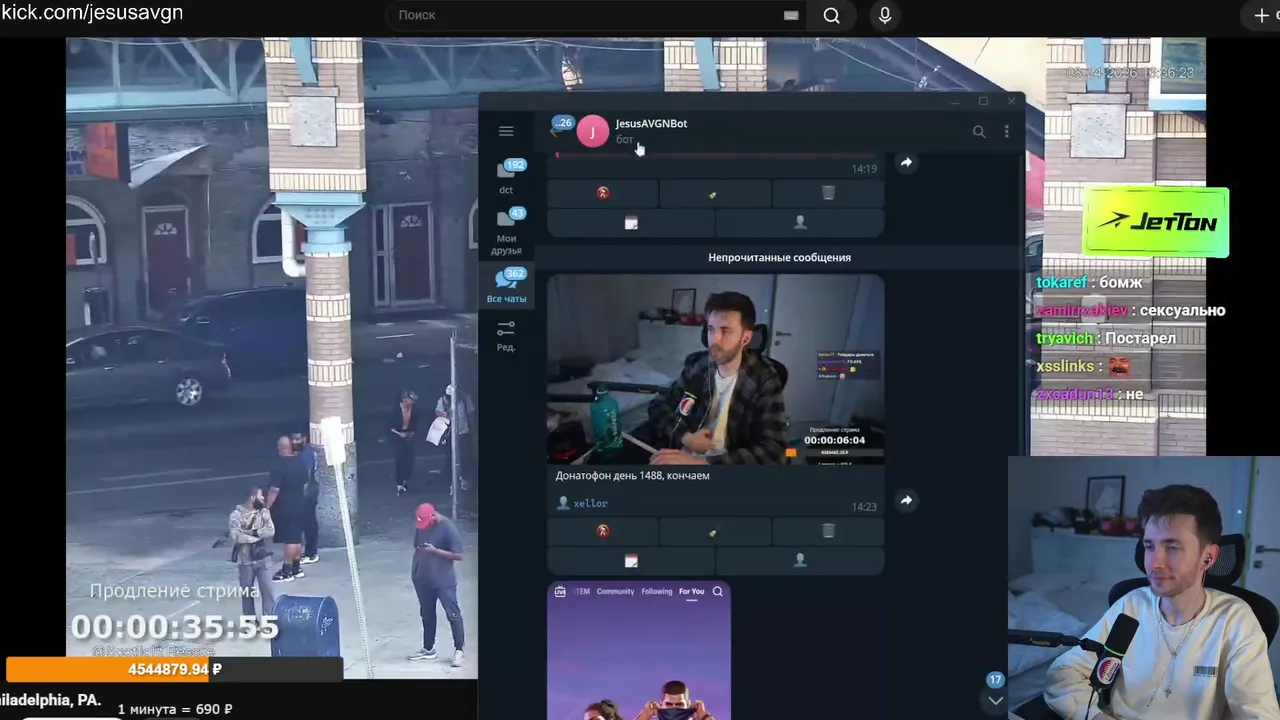1280x720 pixels.
Task: Open the Ред. folder editor
Action: coord(506,335)
